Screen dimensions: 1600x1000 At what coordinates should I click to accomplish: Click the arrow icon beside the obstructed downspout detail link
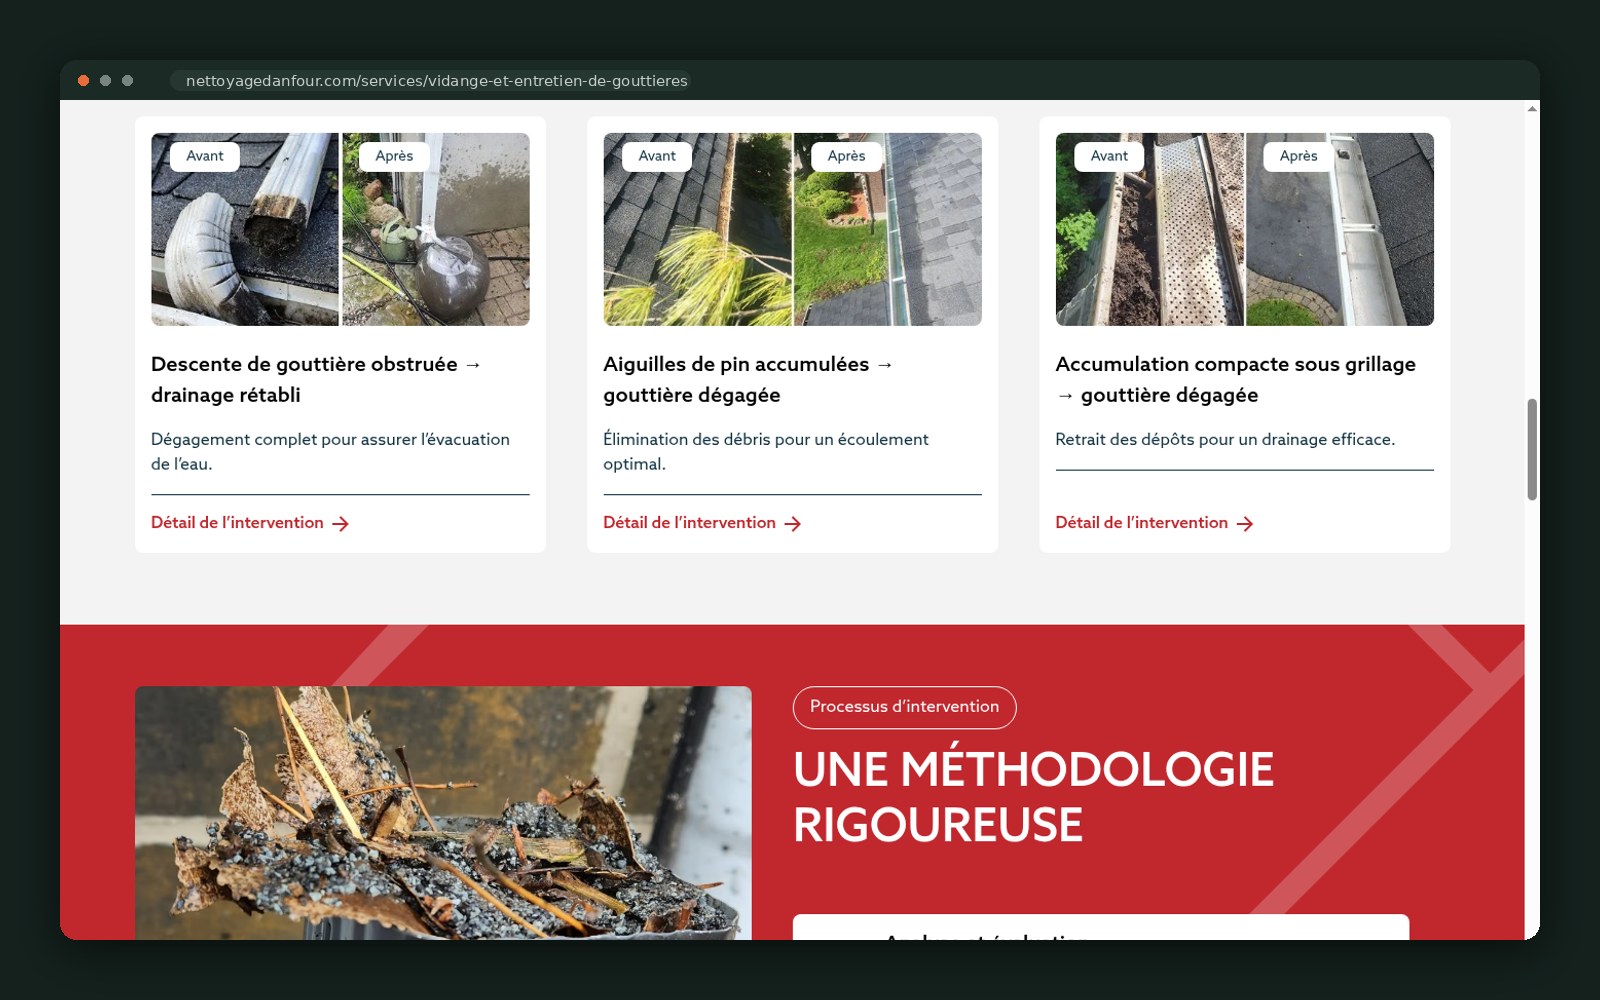[341, 524]
